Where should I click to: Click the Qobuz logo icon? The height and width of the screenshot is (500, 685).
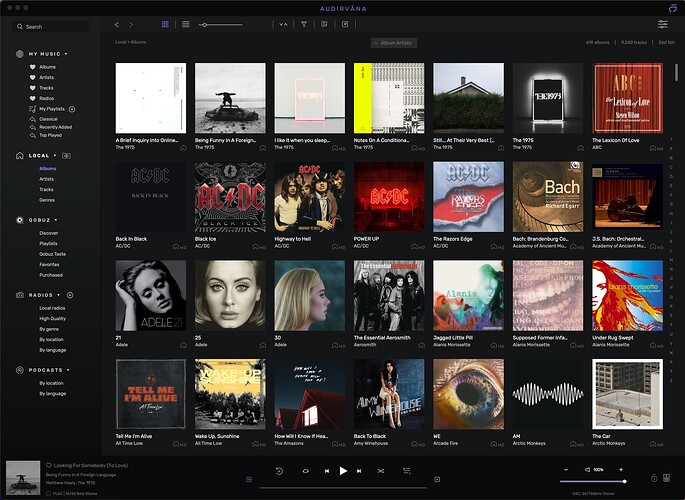click(x=20, y=220)
